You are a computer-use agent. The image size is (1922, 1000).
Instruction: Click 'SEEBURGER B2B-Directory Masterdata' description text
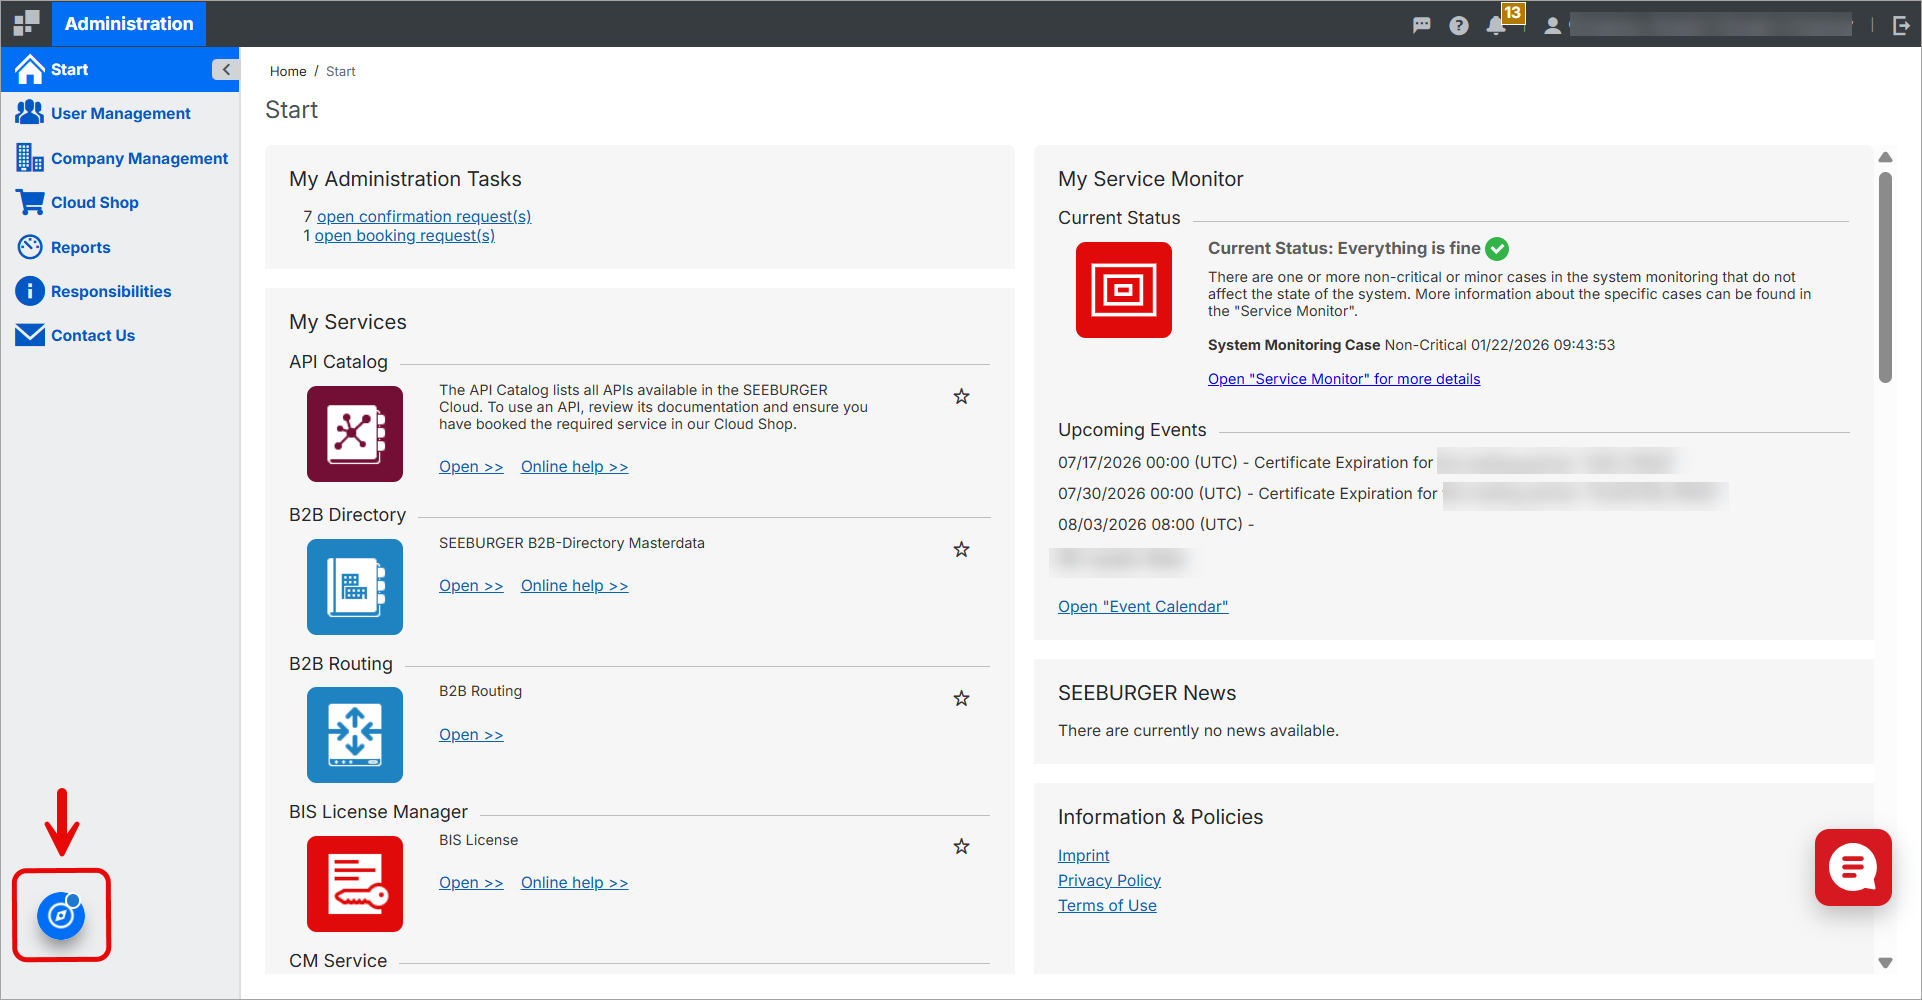(572, 543)
